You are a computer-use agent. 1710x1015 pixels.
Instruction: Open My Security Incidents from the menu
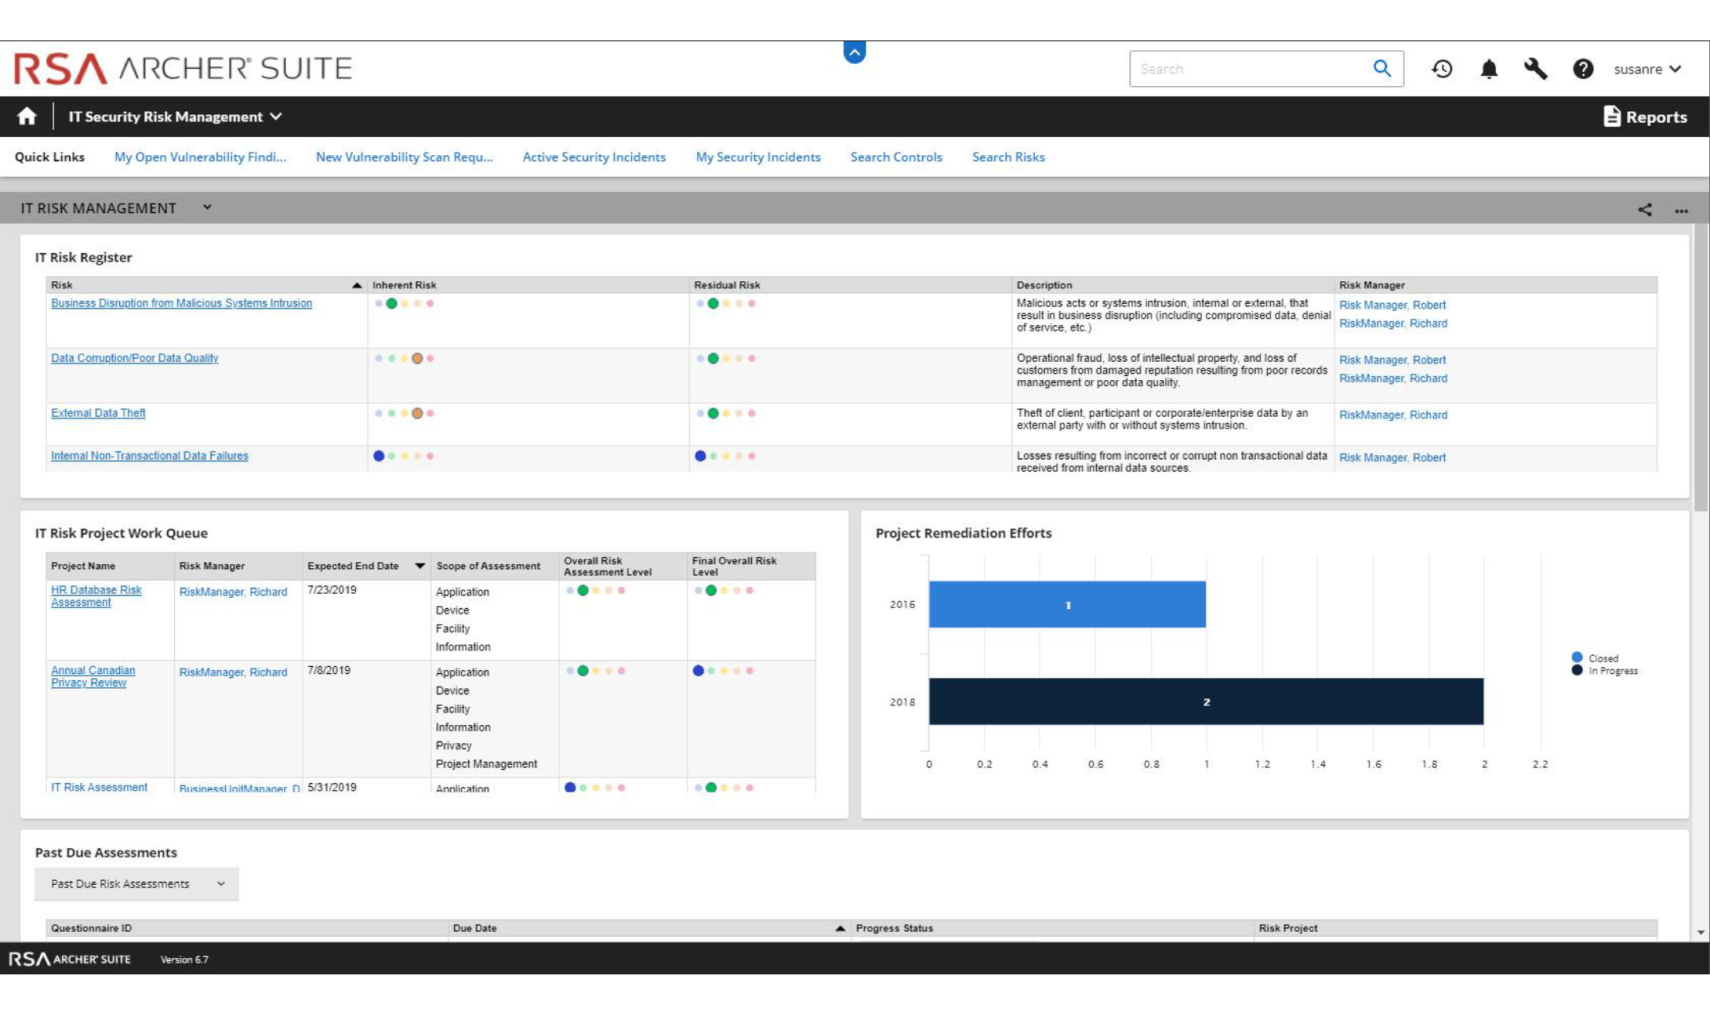[757, 157]
